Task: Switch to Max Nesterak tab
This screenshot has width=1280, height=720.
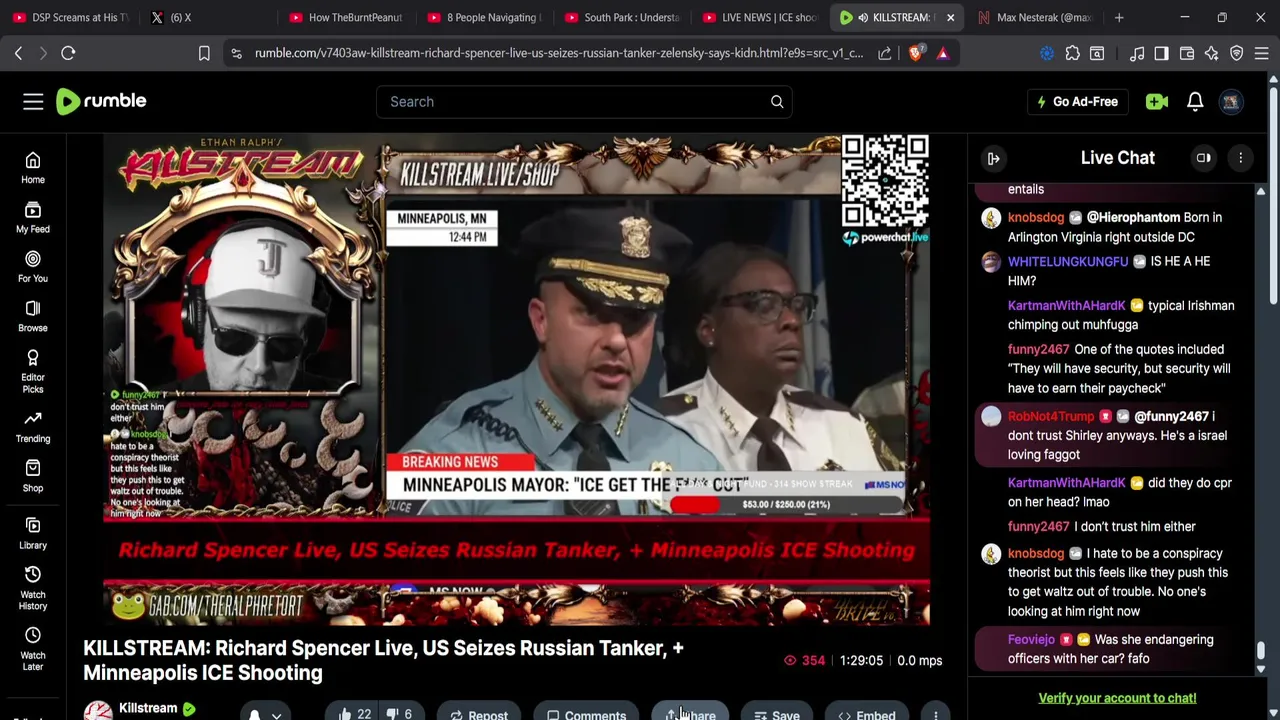Action: tap(1035, 17)
